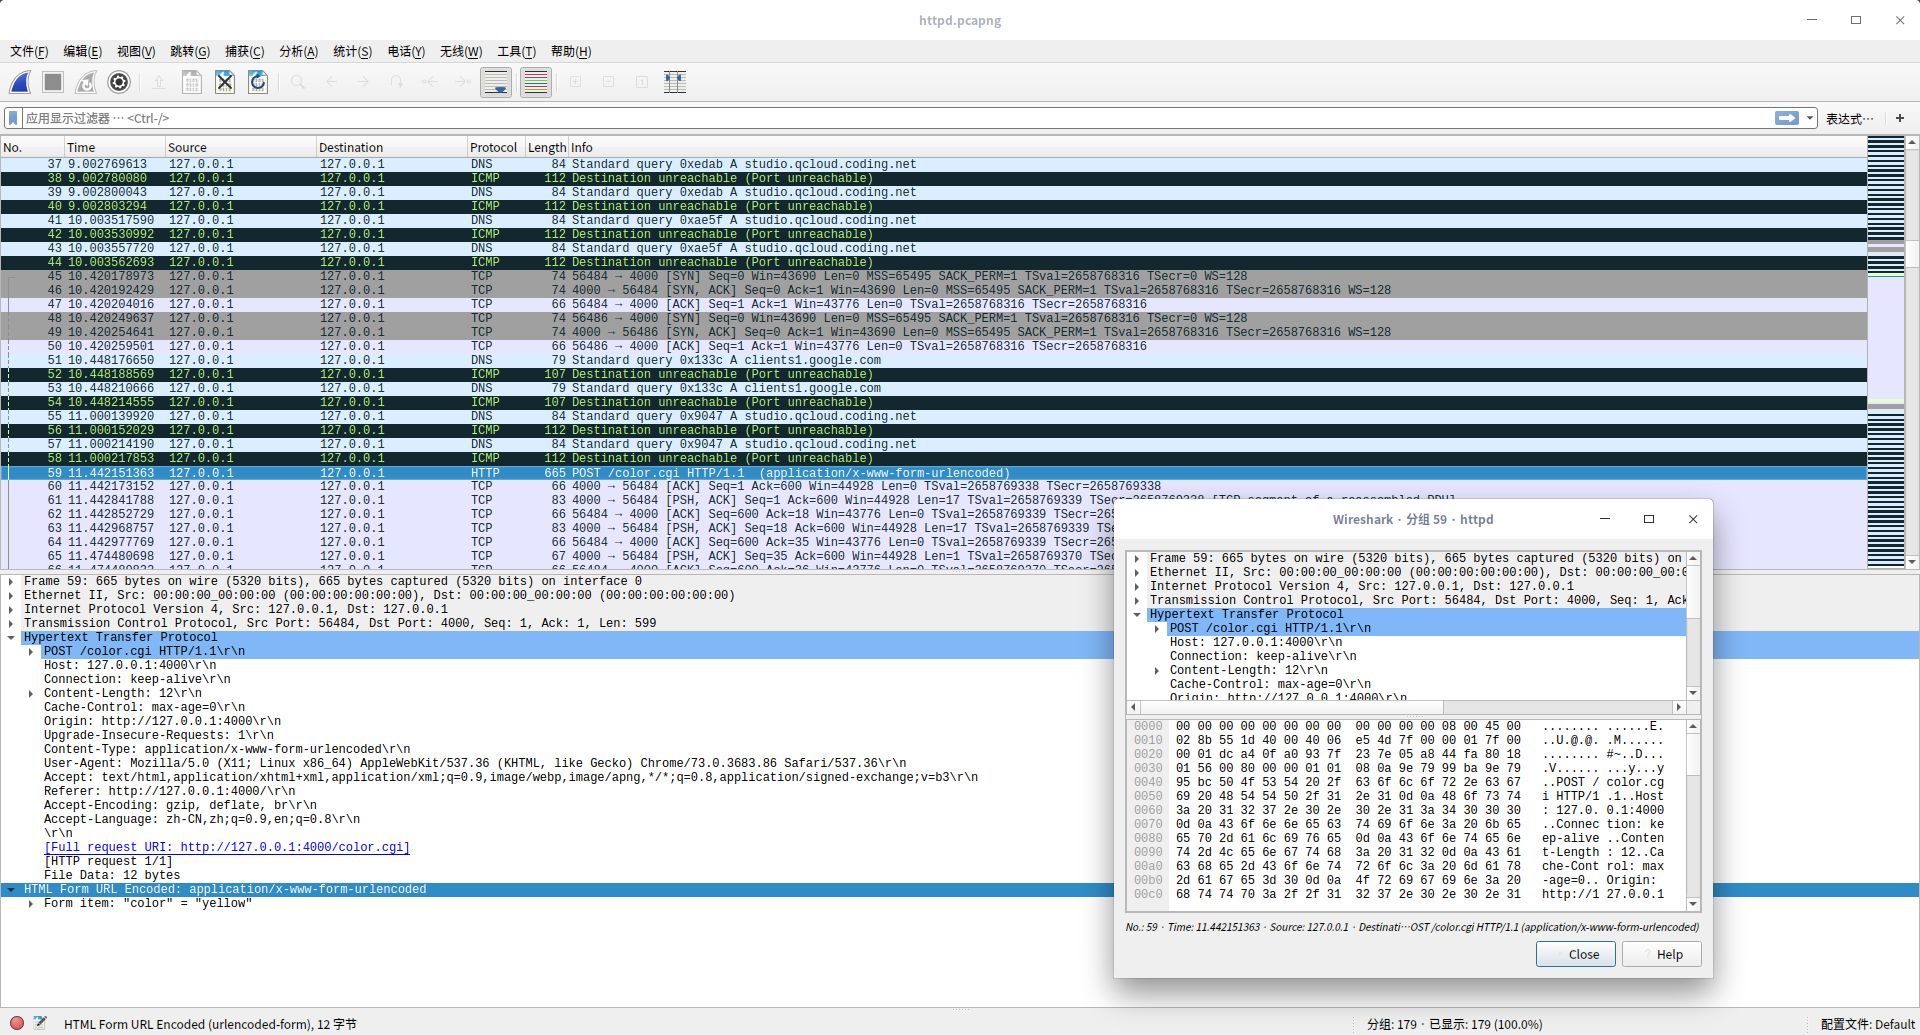Start capture with the shark fin icon
The width and height of the screenshot is (1920, 1035).
(x=21, y=83)
